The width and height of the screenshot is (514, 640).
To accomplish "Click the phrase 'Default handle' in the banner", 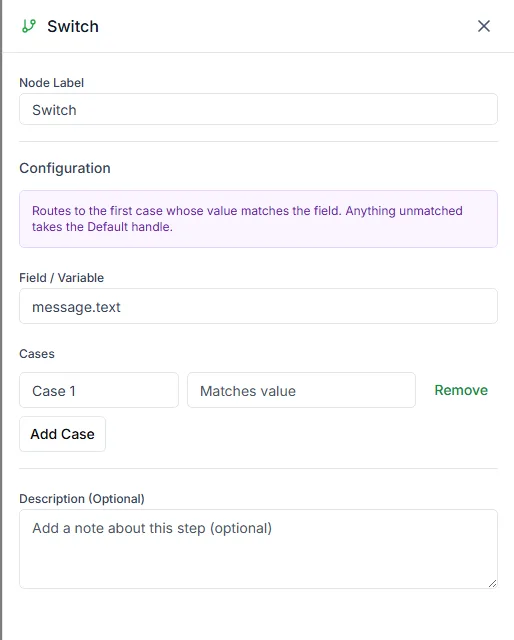I will click(129, 227).
